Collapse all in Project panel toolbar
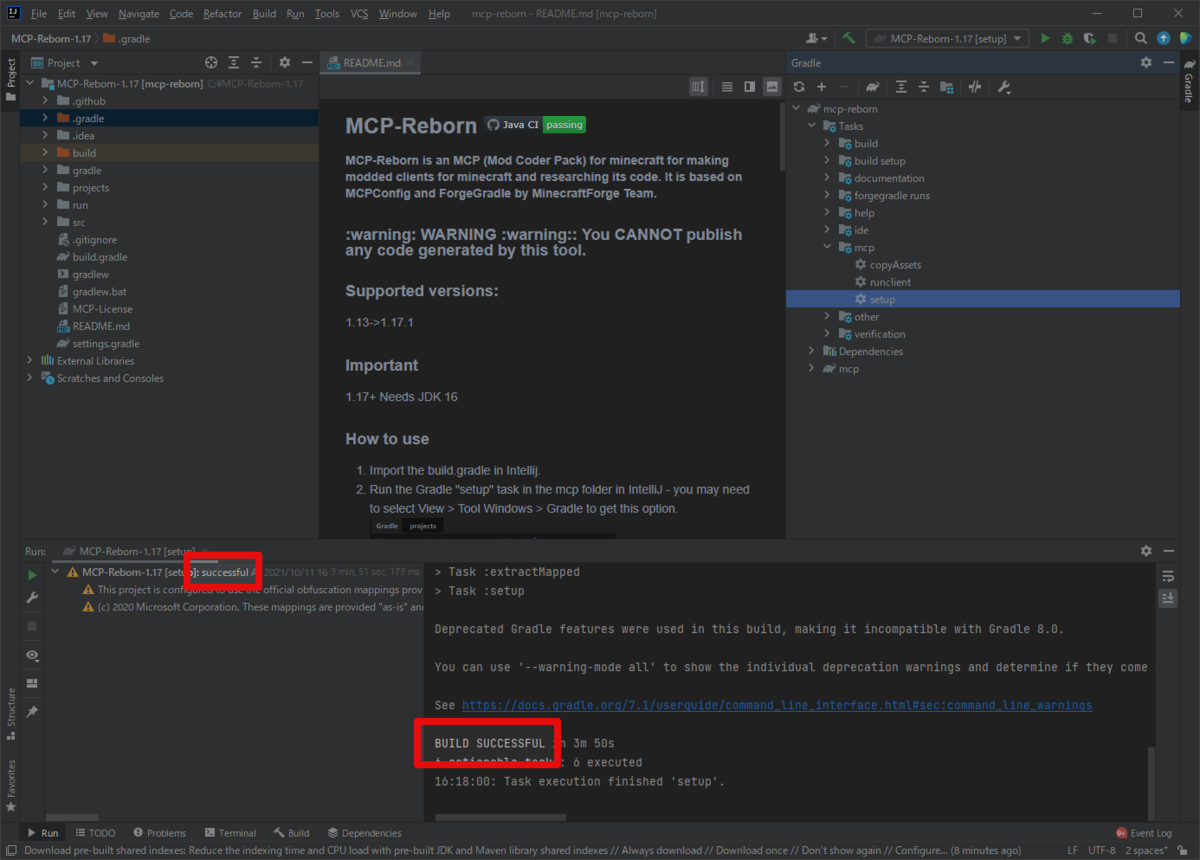 (257, 62)
